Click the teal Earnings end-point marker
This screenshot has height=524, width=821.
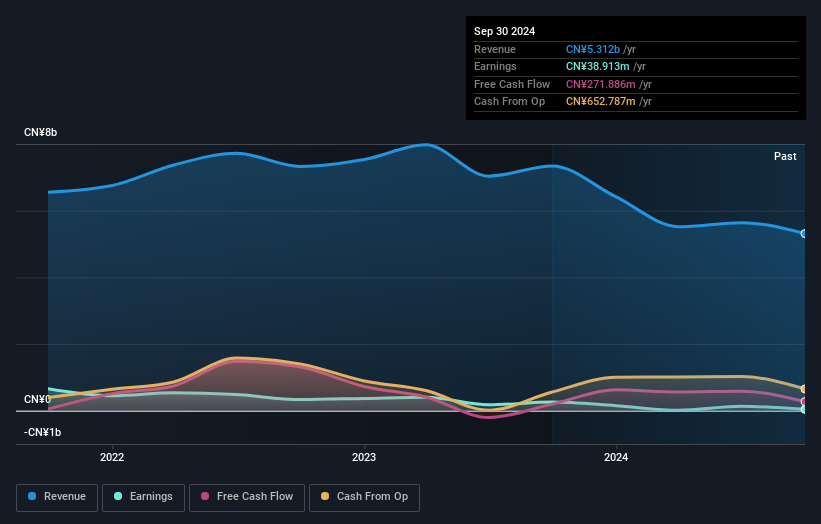pos(804,409)
